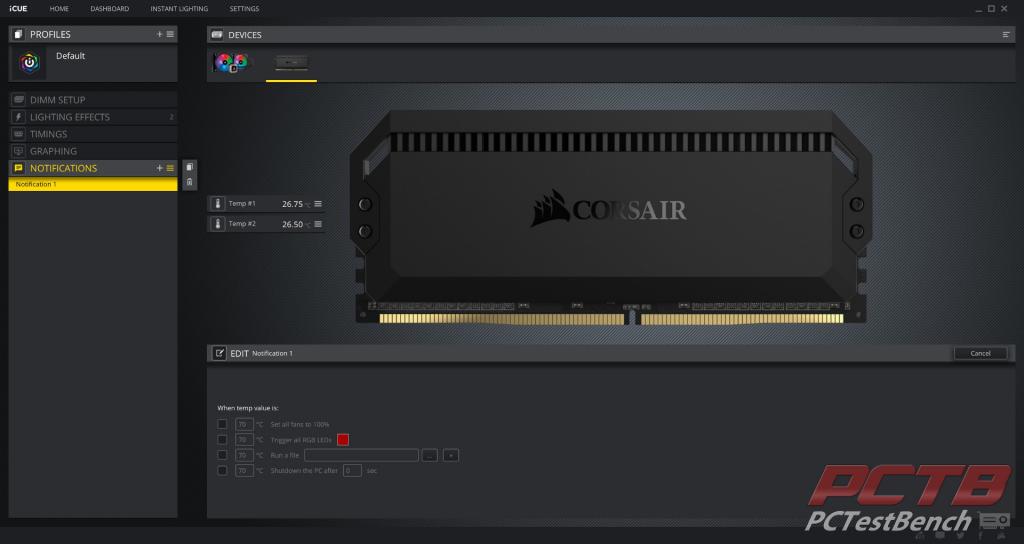Enable 'Shutdown the PC after' checkbox
This screenshot has width=1024, height=544.
click(x=222, y=470)
